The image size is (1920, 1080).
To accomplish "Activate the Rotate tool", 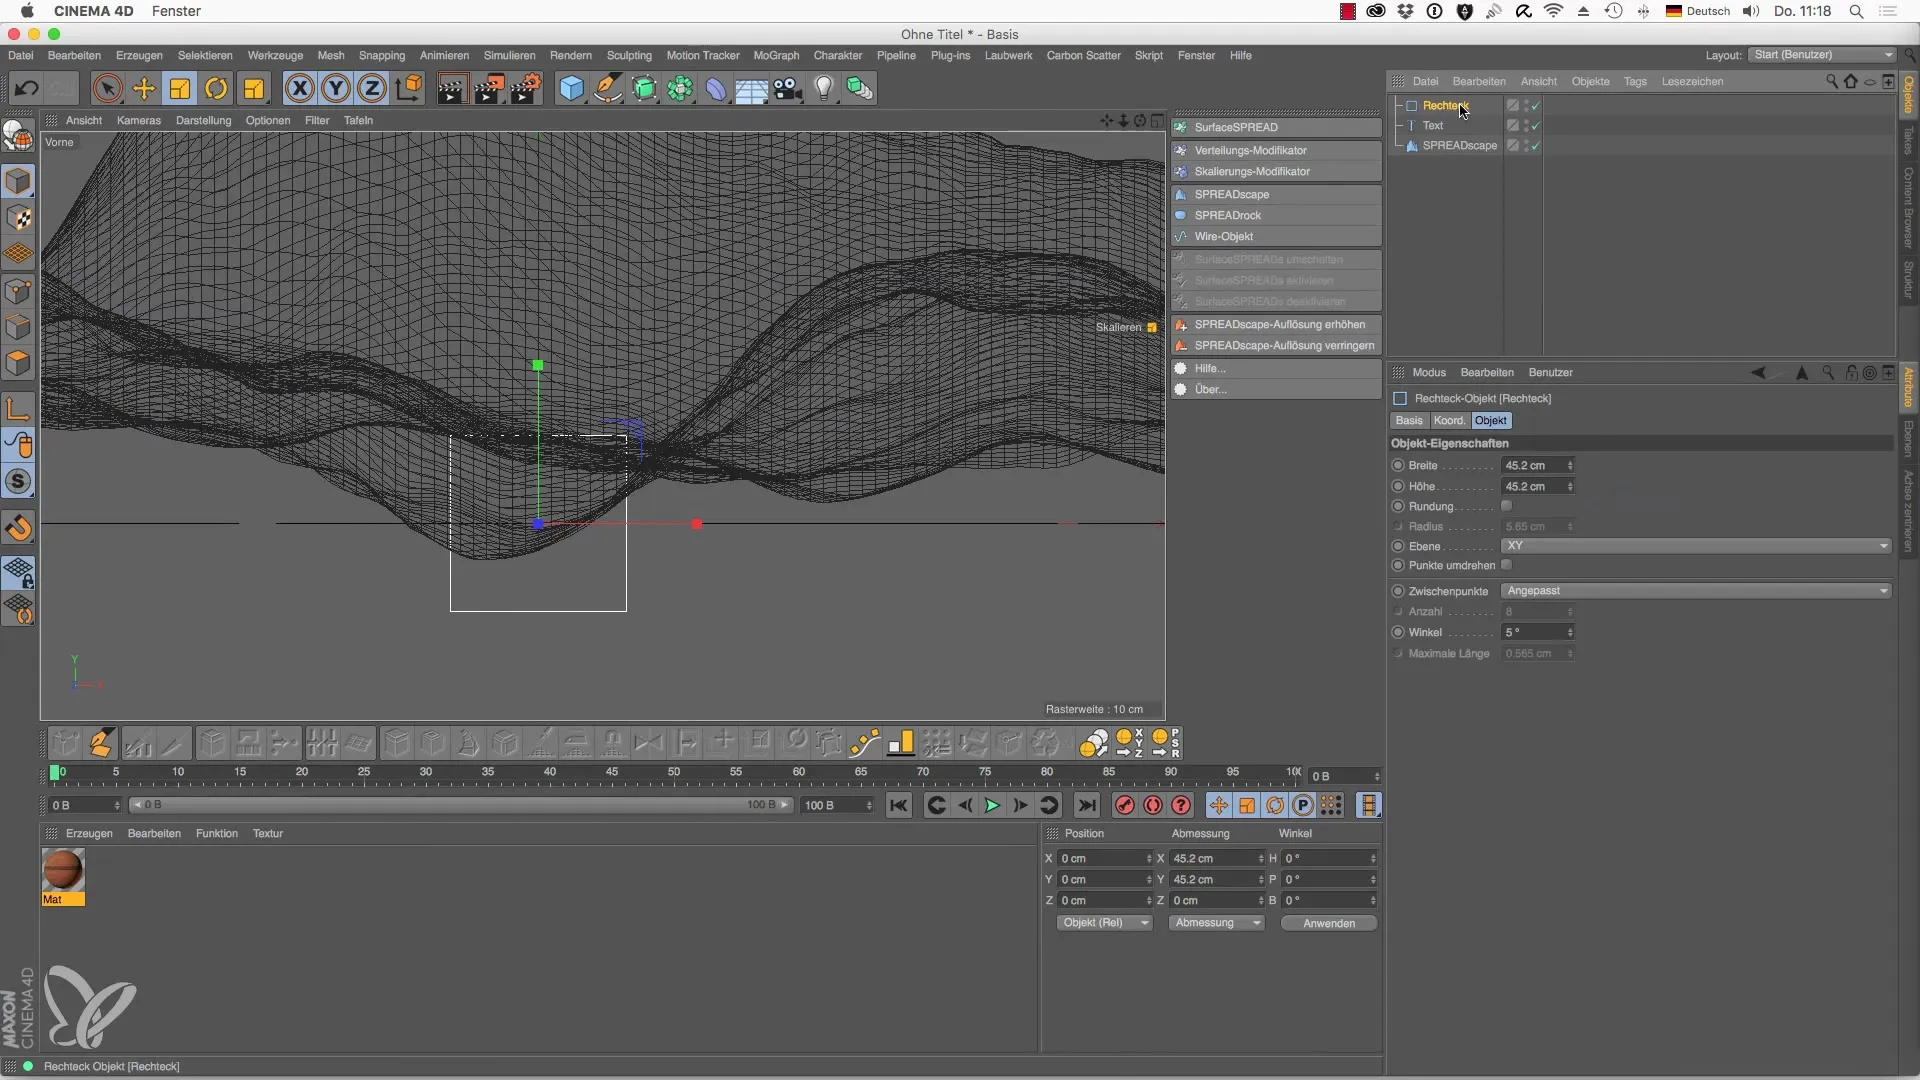I will pyautogui.click(x=216, y=89).
